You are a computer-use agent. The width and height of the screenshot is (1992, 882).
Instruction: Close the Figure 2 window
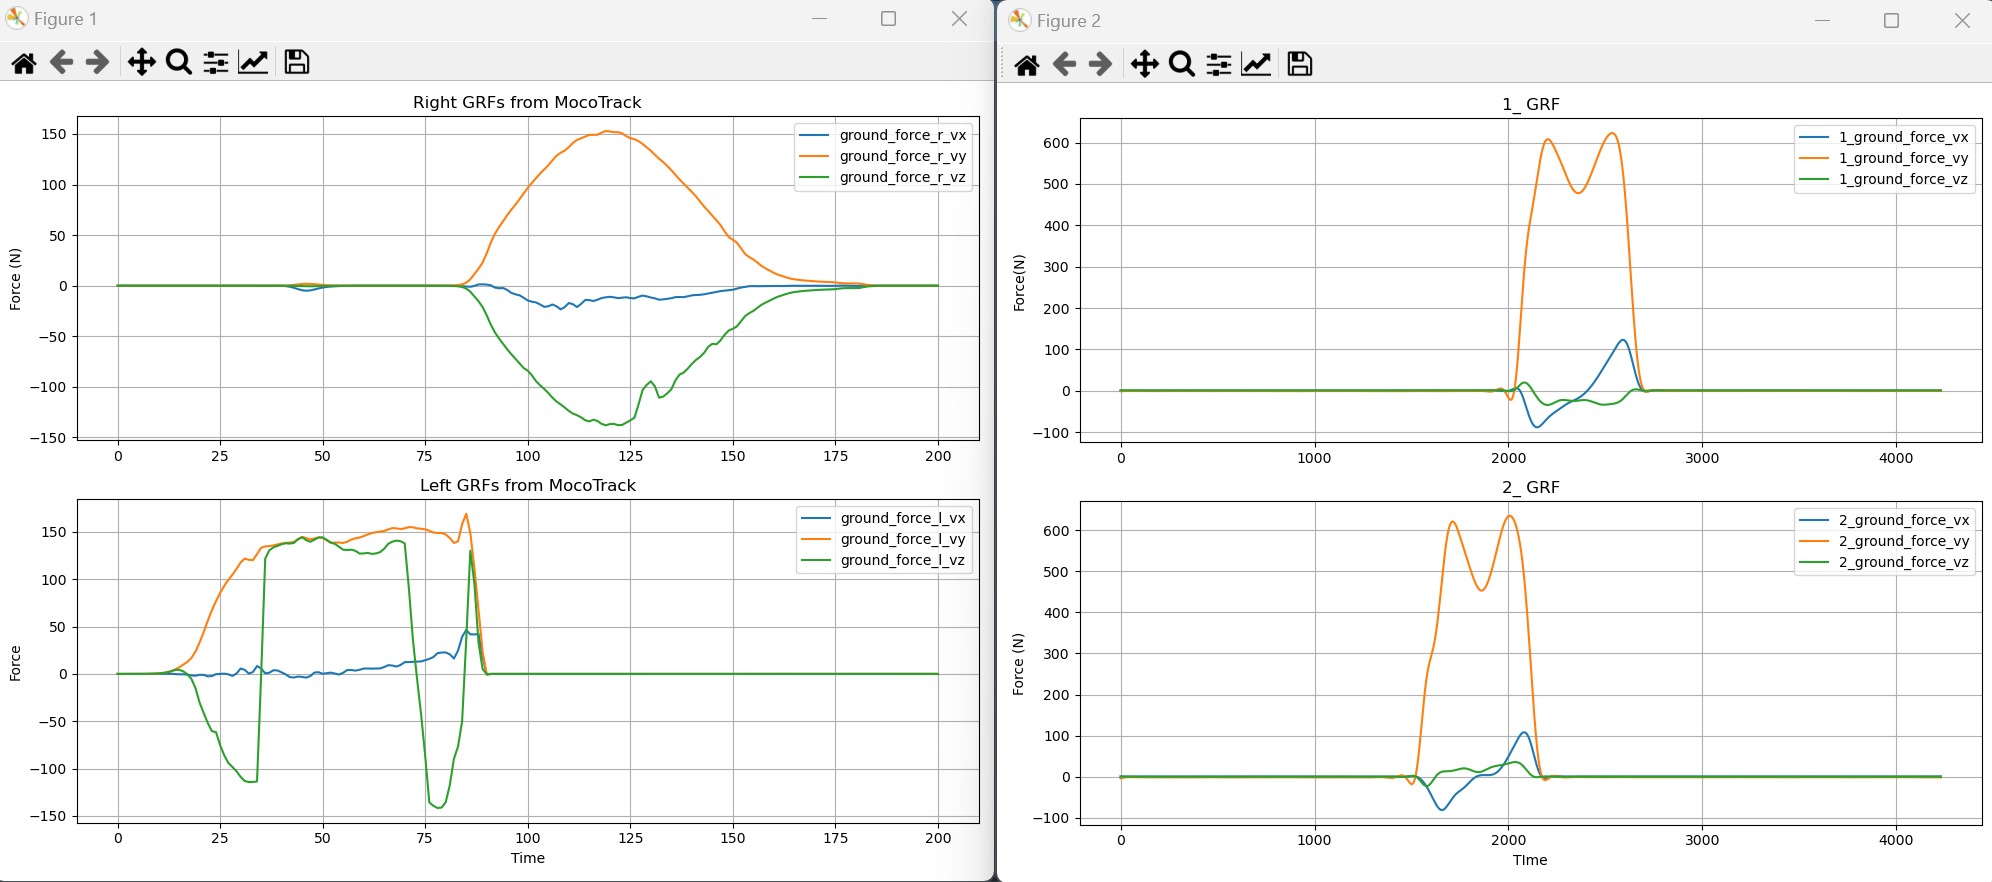pyautogui.click(x=1962, y=20)
